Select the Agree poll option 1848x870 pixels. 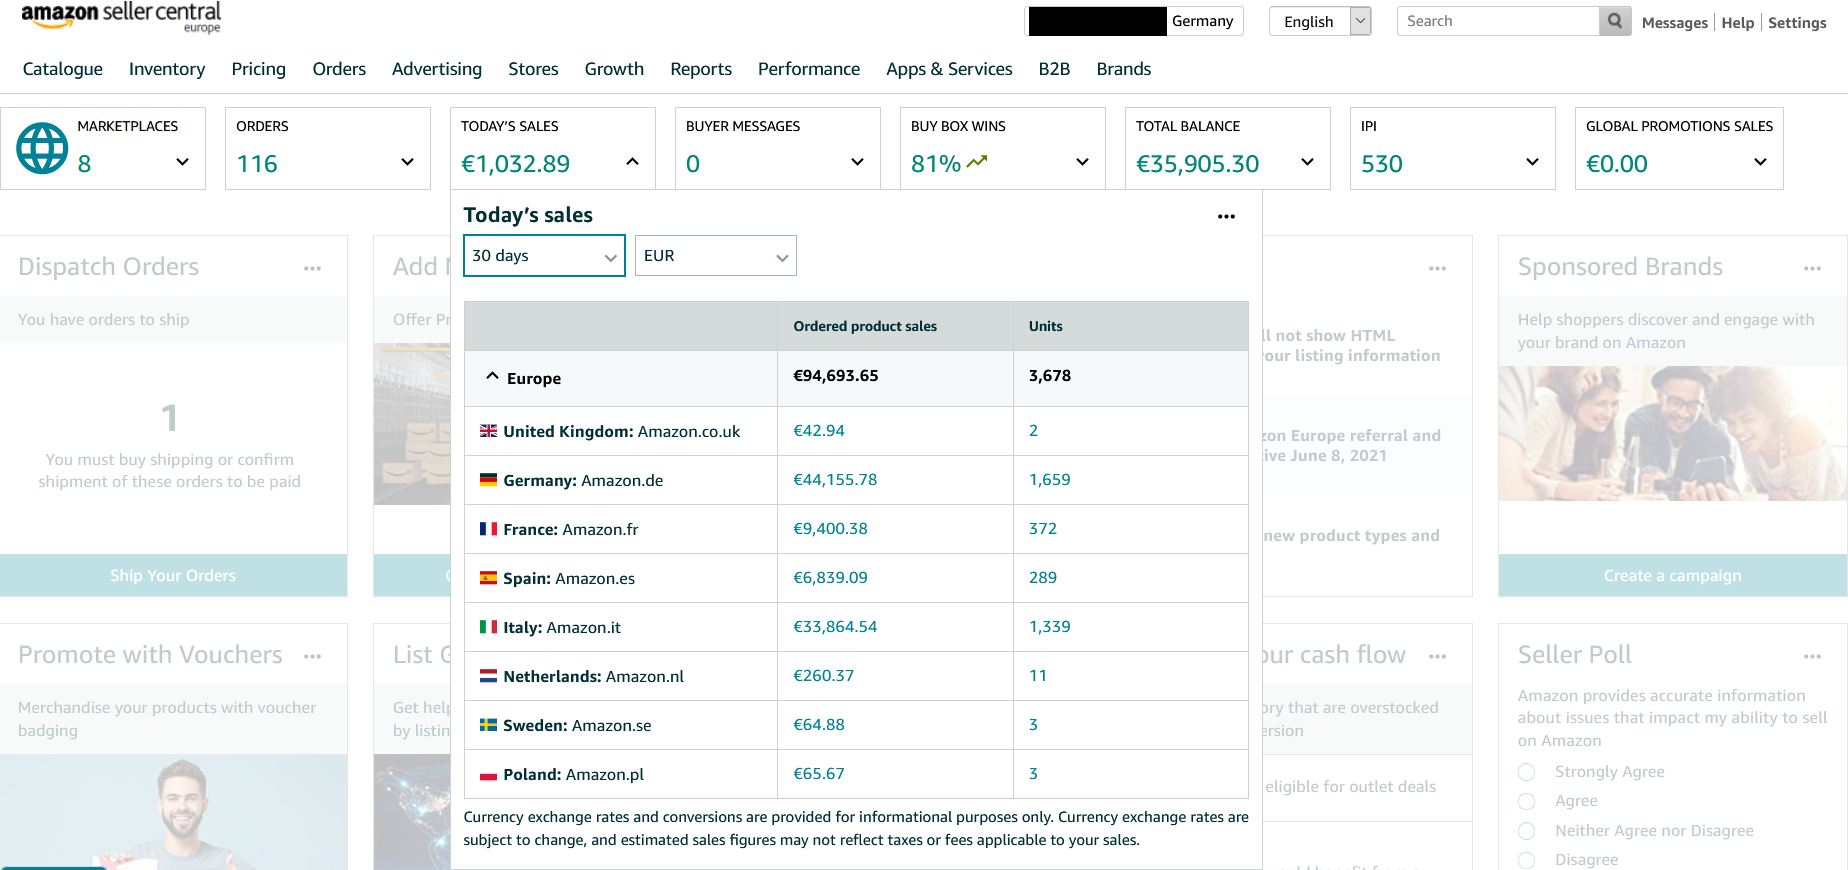1526,801
